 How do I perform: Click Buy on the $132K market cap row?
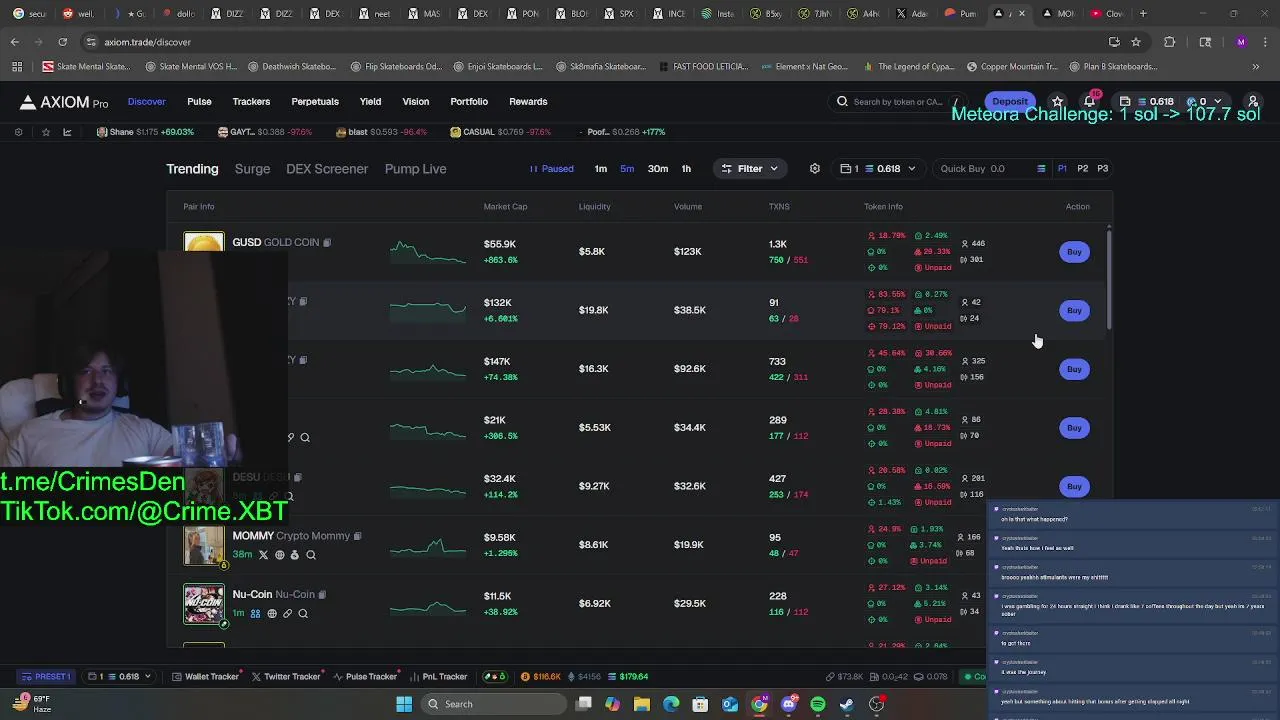click(x=1074, y=310)
